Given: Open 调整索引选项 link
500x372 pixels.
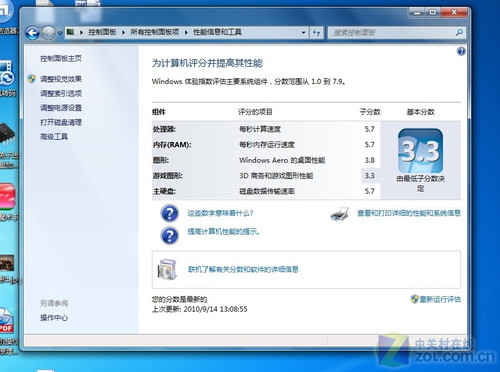Looking at the screenshot, I should pos(61,93).
